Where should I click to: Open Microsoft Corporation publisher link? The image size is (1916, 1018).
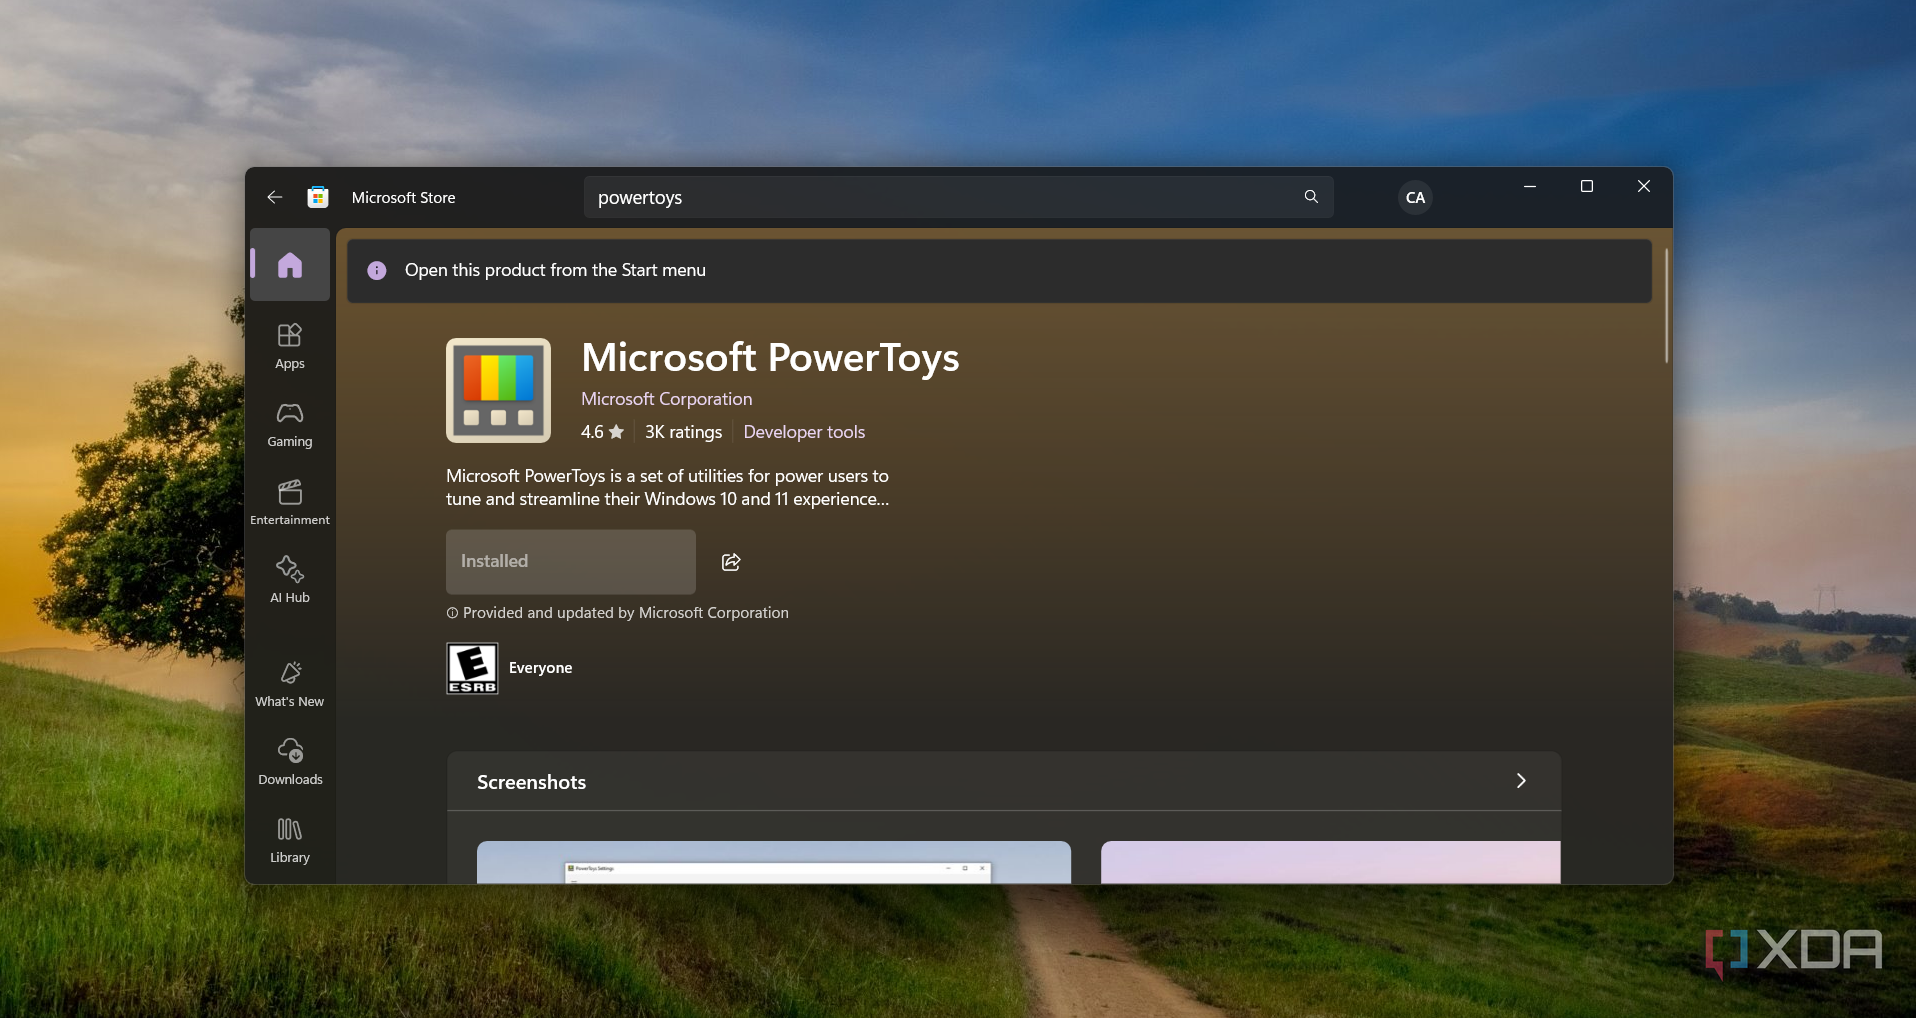(x=666, y=399)
